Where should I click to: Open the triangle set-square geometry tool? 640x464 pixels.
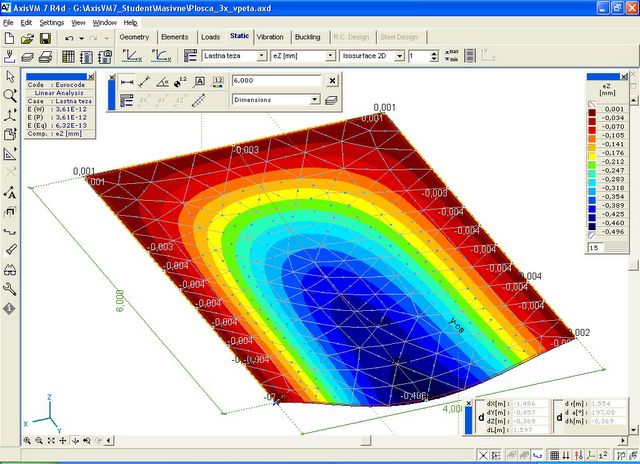coord(10,154)
